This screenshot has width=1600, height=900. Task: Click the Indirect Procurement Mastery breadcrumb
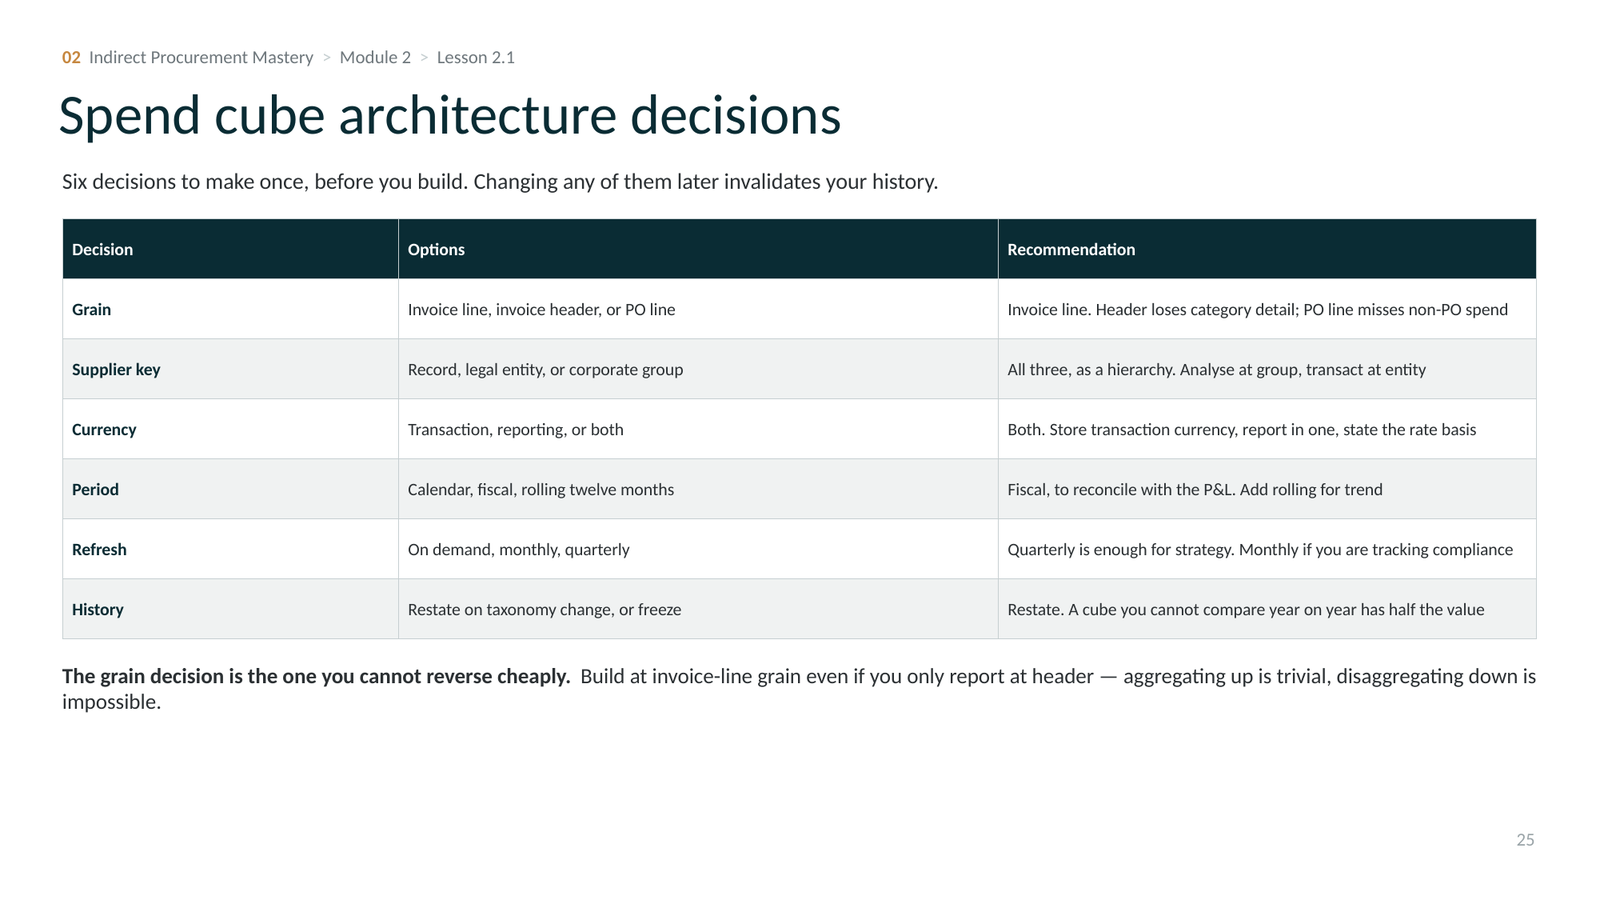(x=201, y=57)
